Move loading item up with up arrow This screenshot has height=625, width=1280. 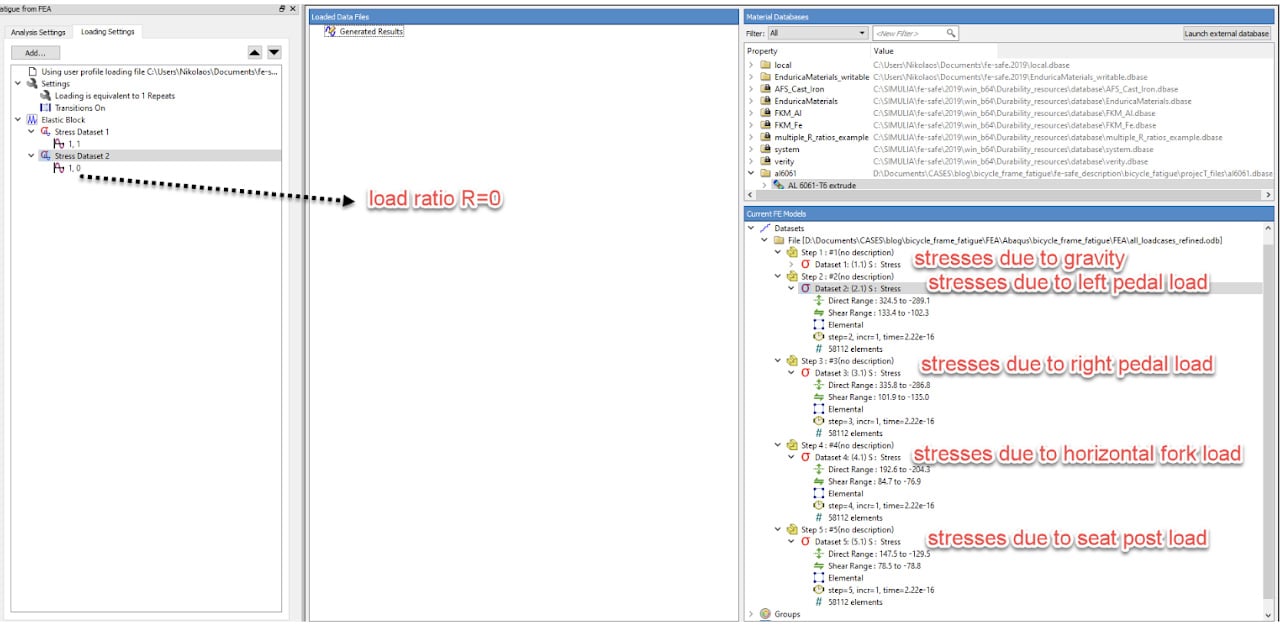coord(254,52)
